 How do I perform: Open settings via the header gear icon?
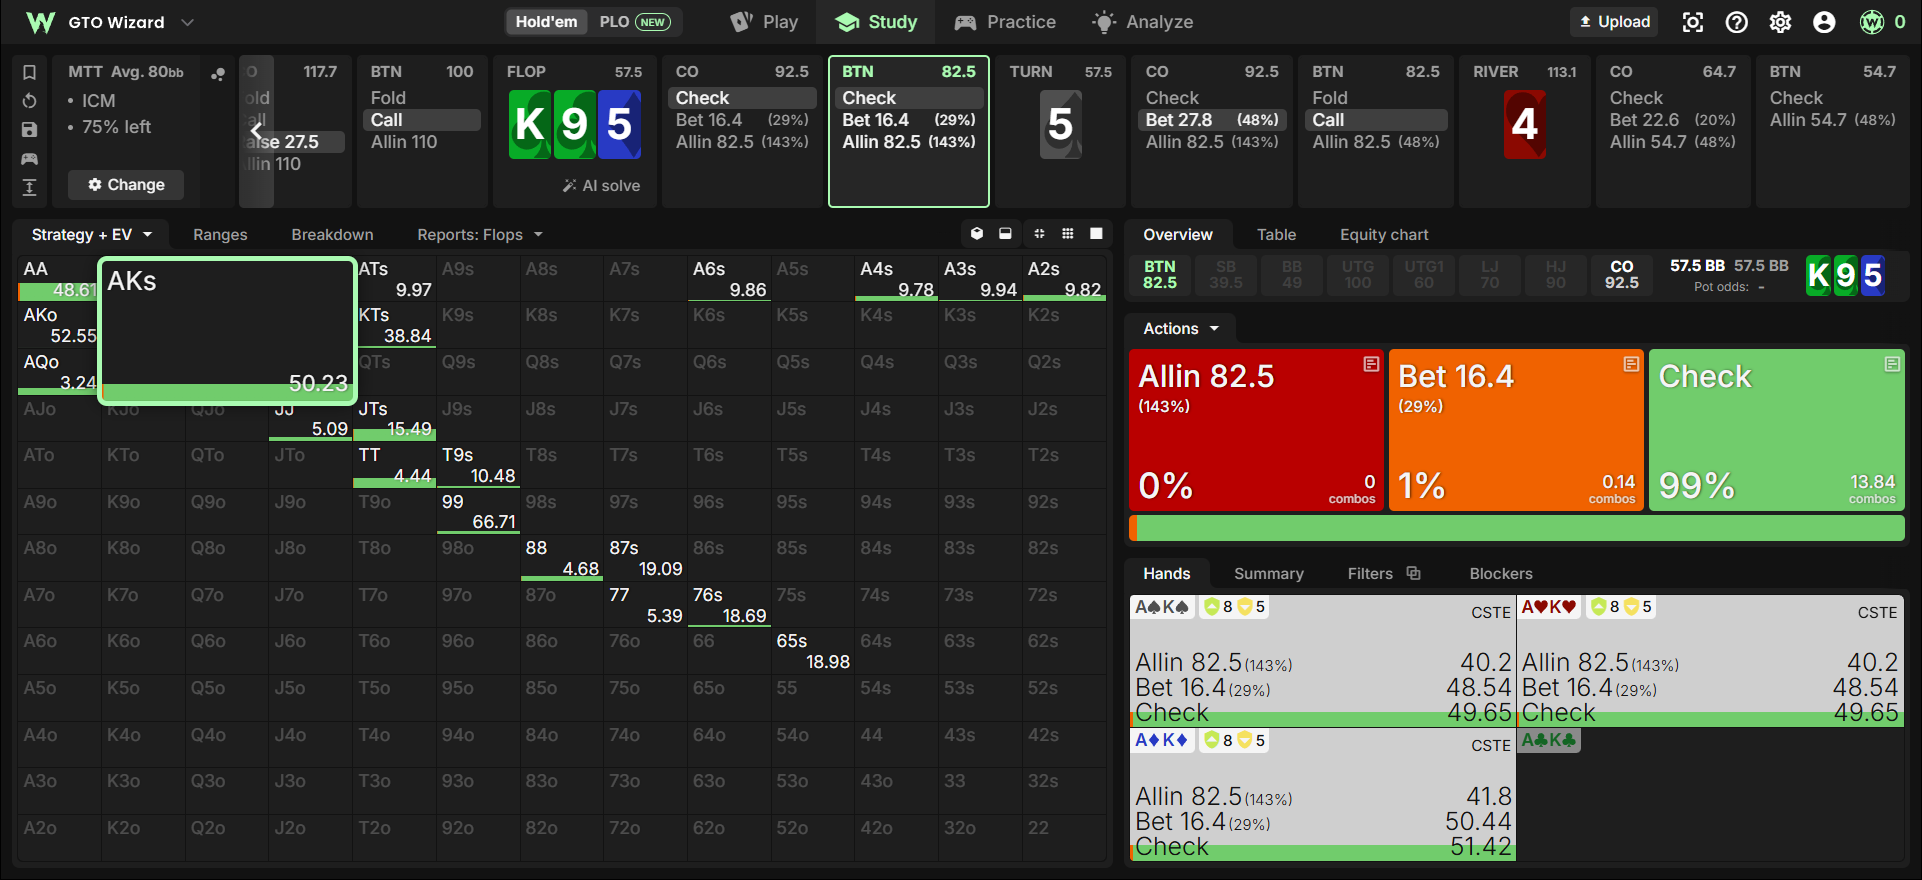1781,22
